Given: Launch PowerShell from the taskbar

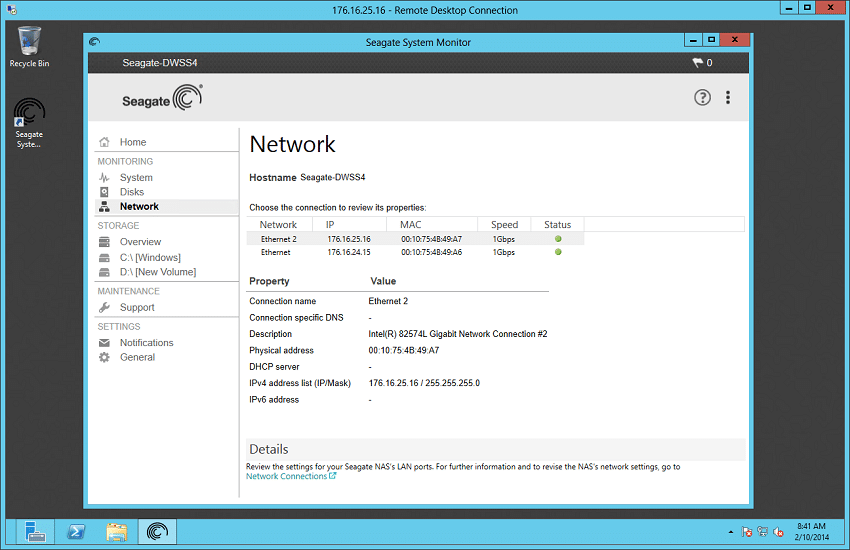Looking at the screenshot, I should click(x=76, y=532).
